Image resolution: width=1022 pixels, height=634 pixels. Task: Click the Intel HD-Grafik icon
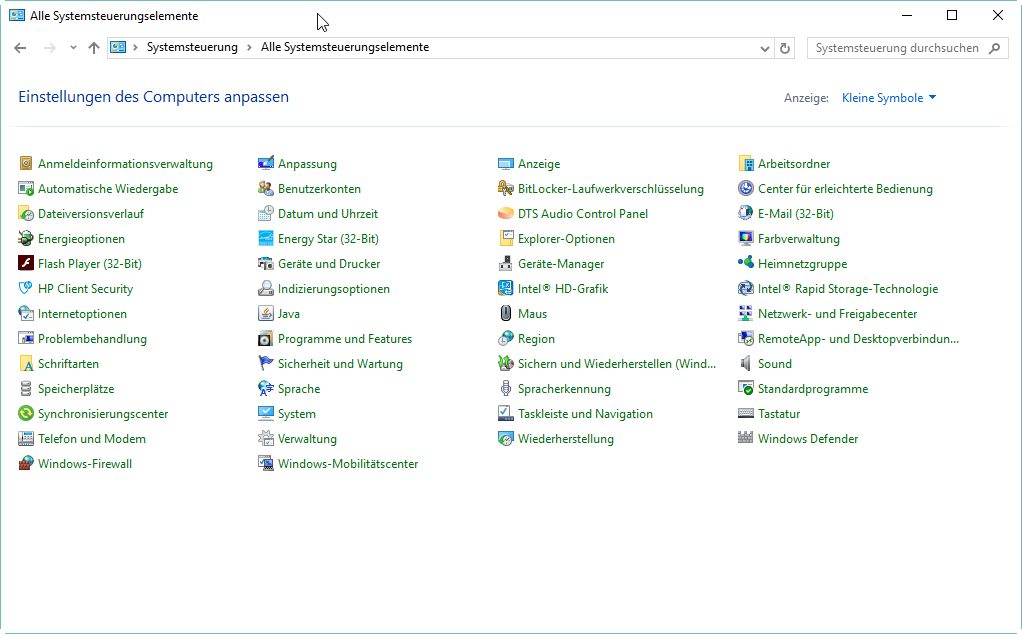[x=506, y=289]
